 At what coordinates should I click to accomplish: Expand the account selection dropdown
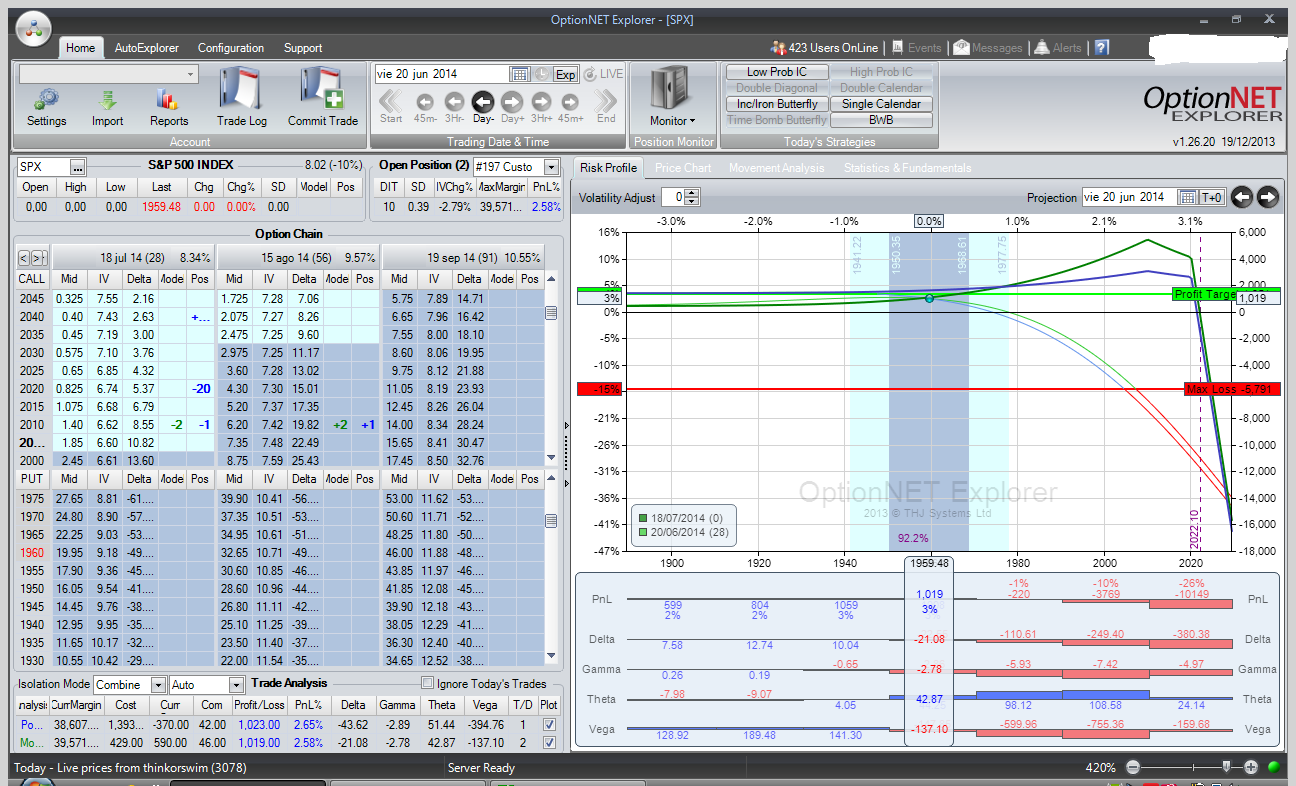point(190,74)
